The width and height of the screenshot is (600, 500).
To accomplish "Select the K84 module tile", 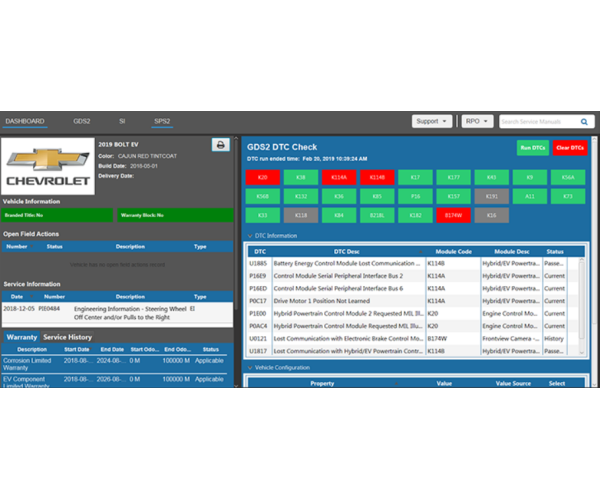I will (339, 215).
